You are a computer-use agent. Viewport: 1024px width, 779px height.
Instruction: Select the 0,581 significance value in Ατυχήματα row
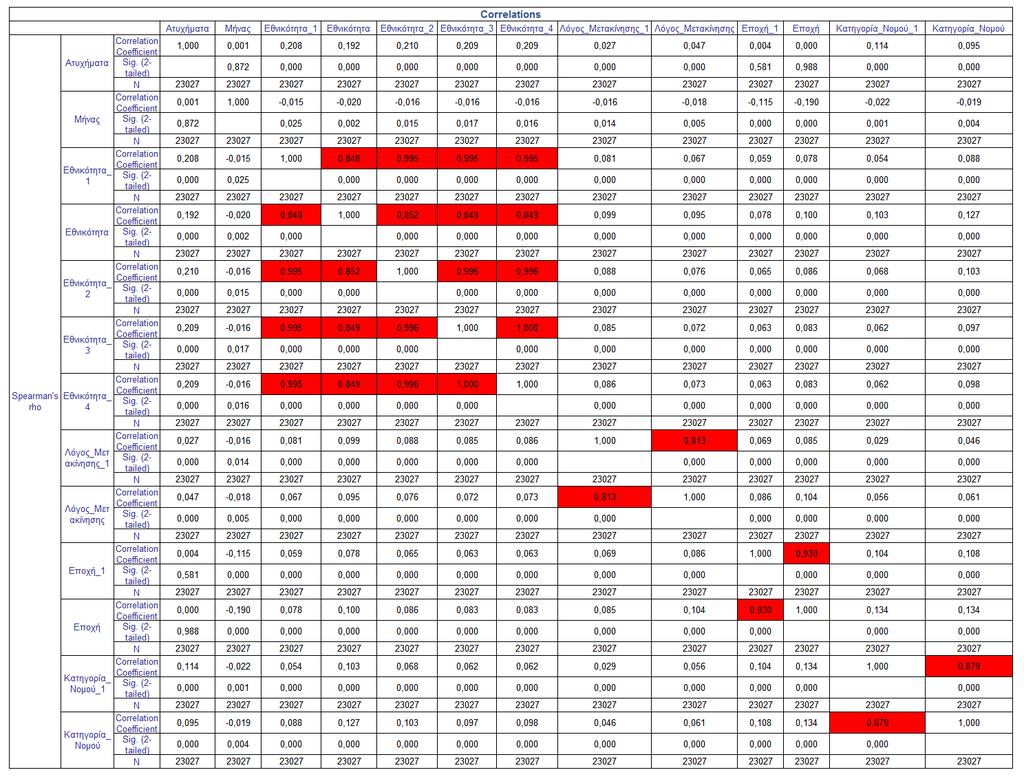pyautogui.click(x=760, y=67)
